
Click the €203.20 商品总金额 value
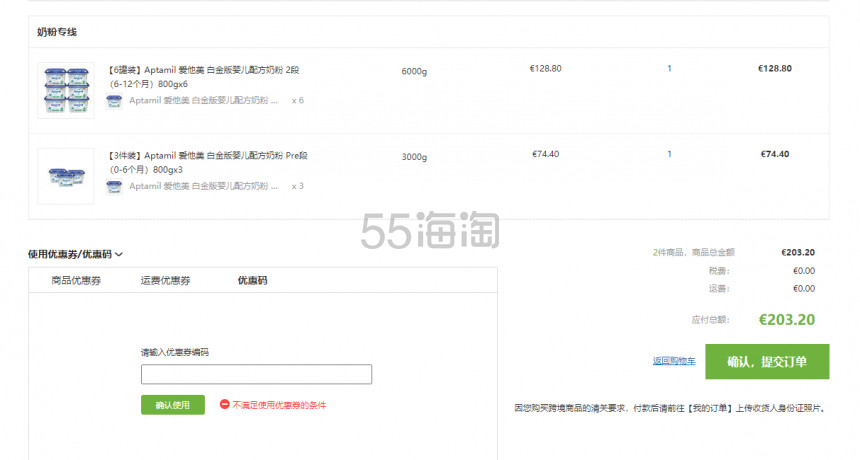798,252
